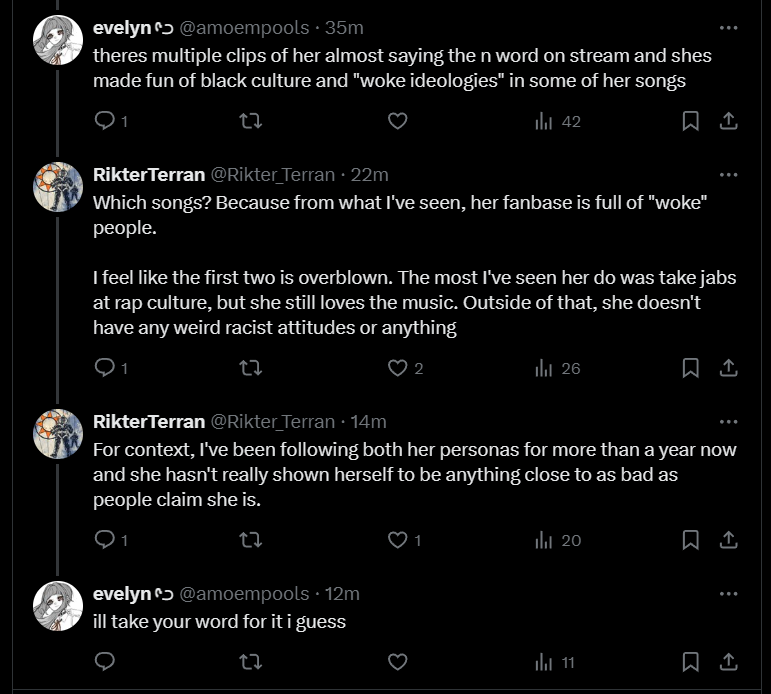Share evelyn's tweet posted 35m ago
The width and height of the screenshot is (771, 694).
click(729, 121)
